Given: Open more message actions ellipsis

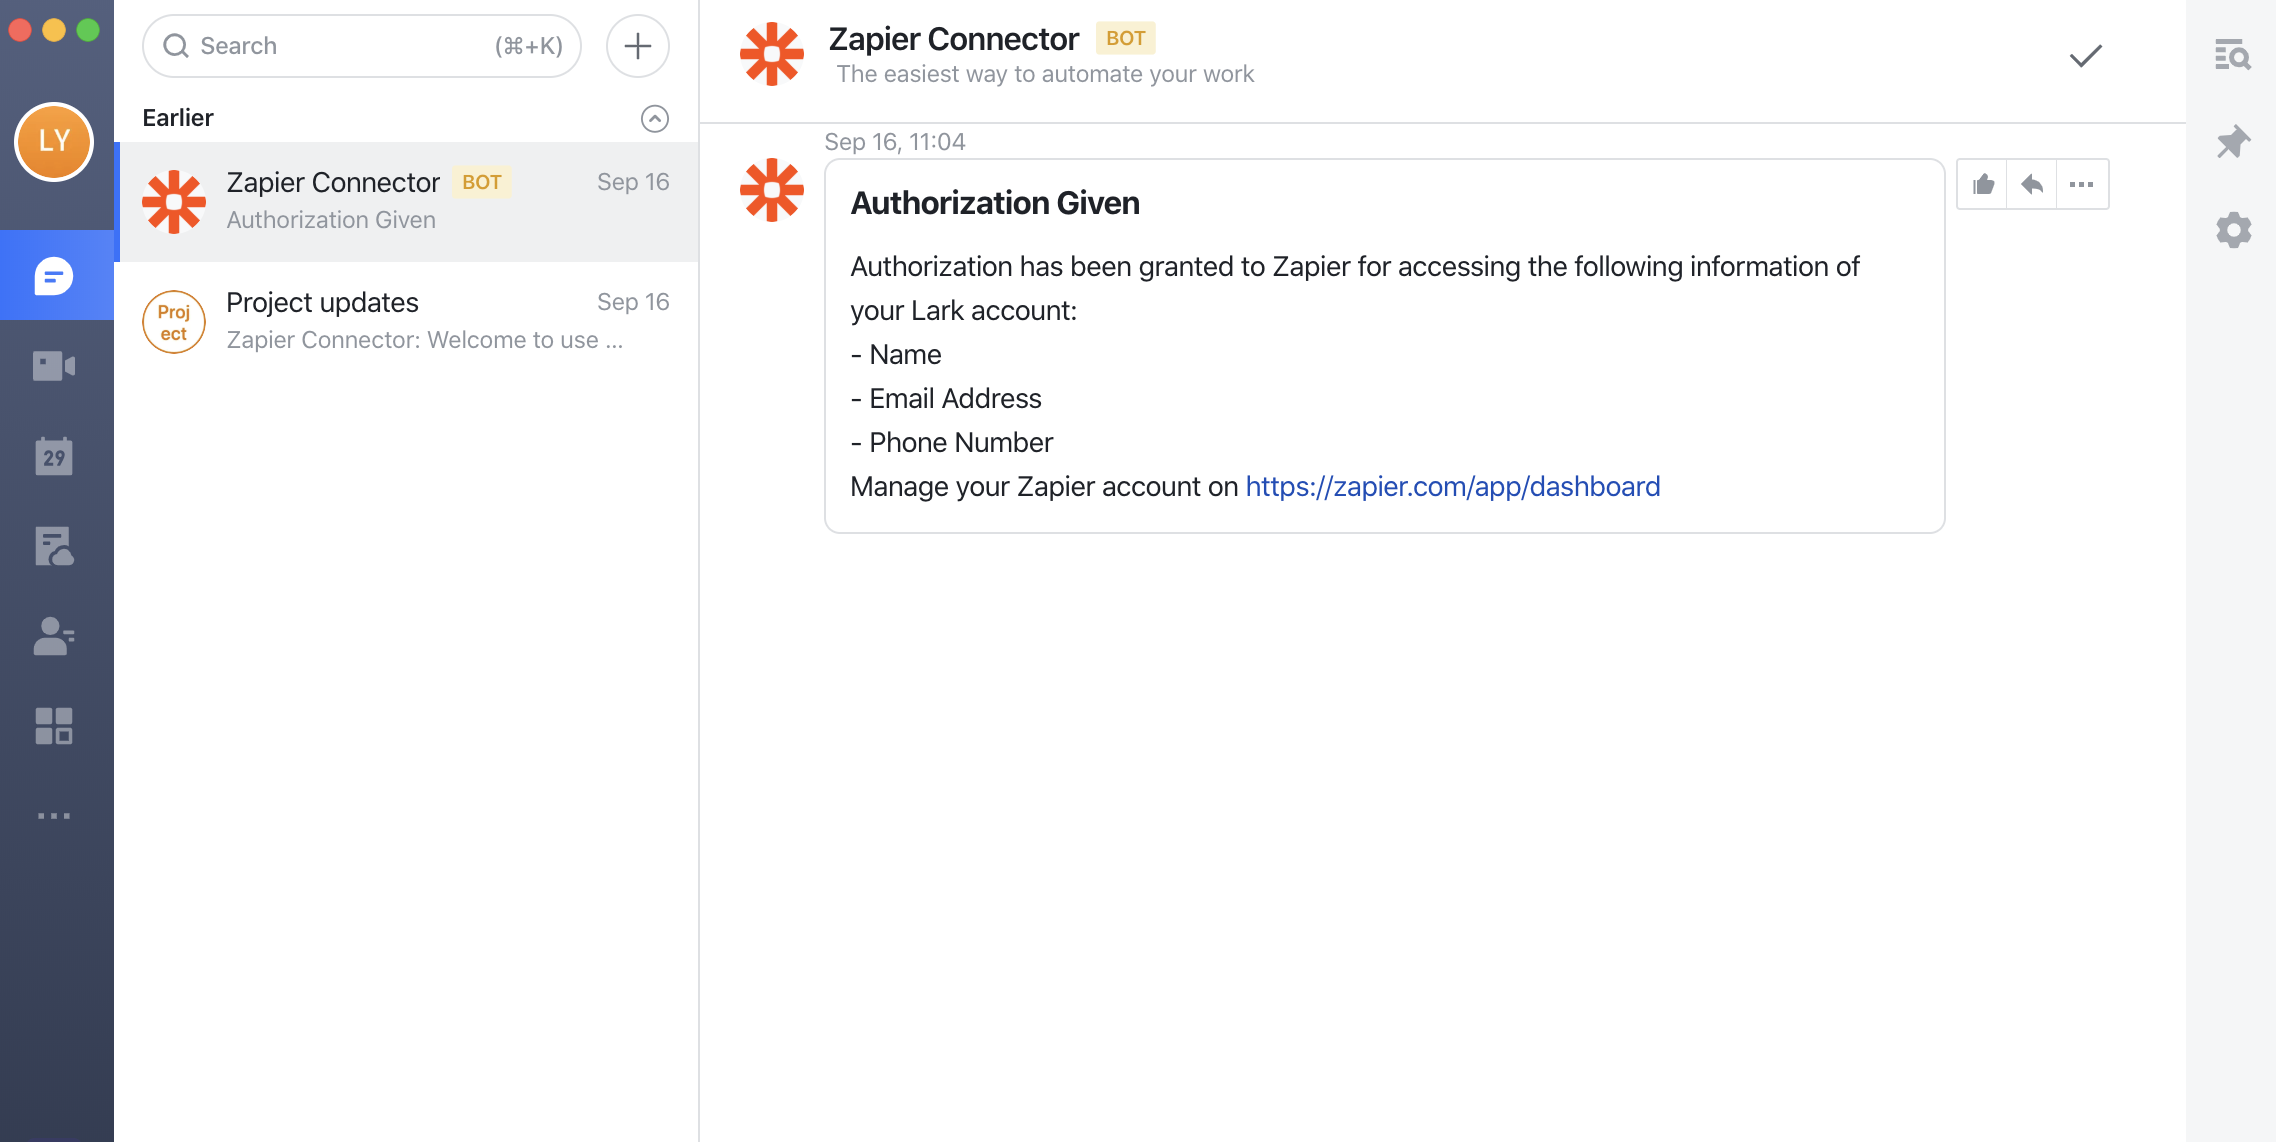Looking at the screenshot, I should (x=2081, y=184).
